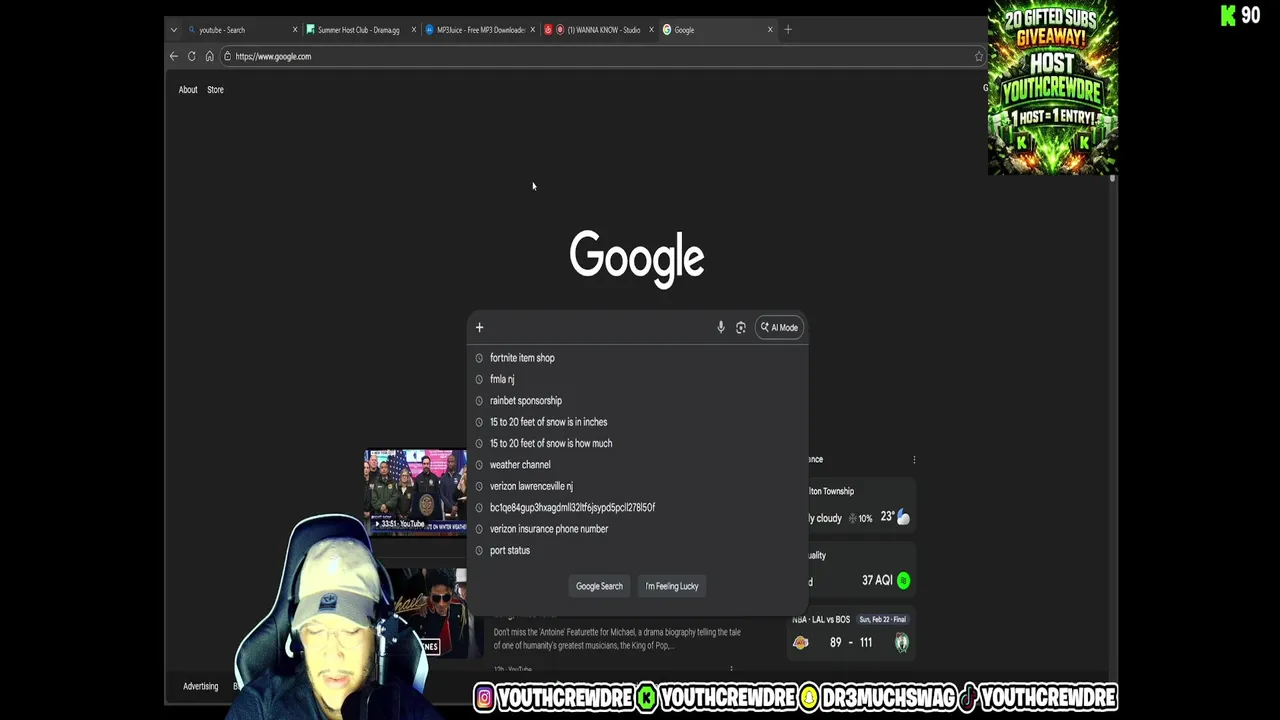This screenshot has height=720, width=1280.
Task: Reload the current page
Action: click(x=191, y=56)
